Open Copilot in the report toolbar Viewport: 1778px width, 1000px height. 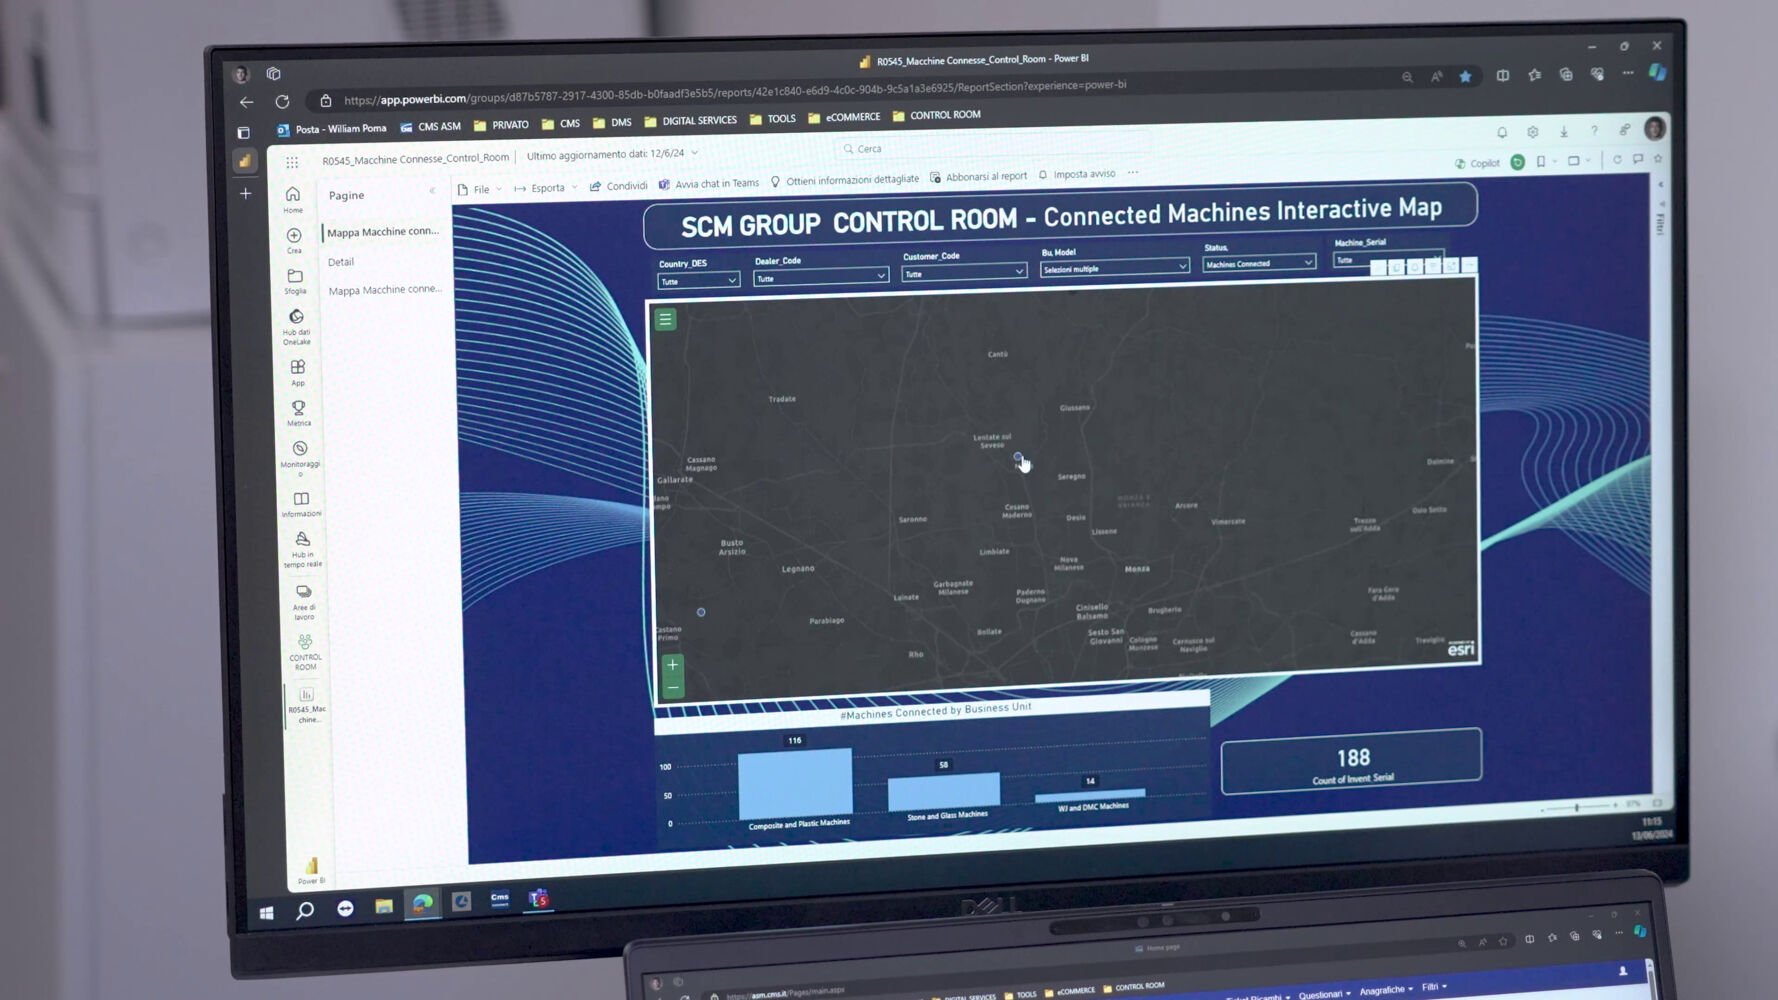[1477, 163]
